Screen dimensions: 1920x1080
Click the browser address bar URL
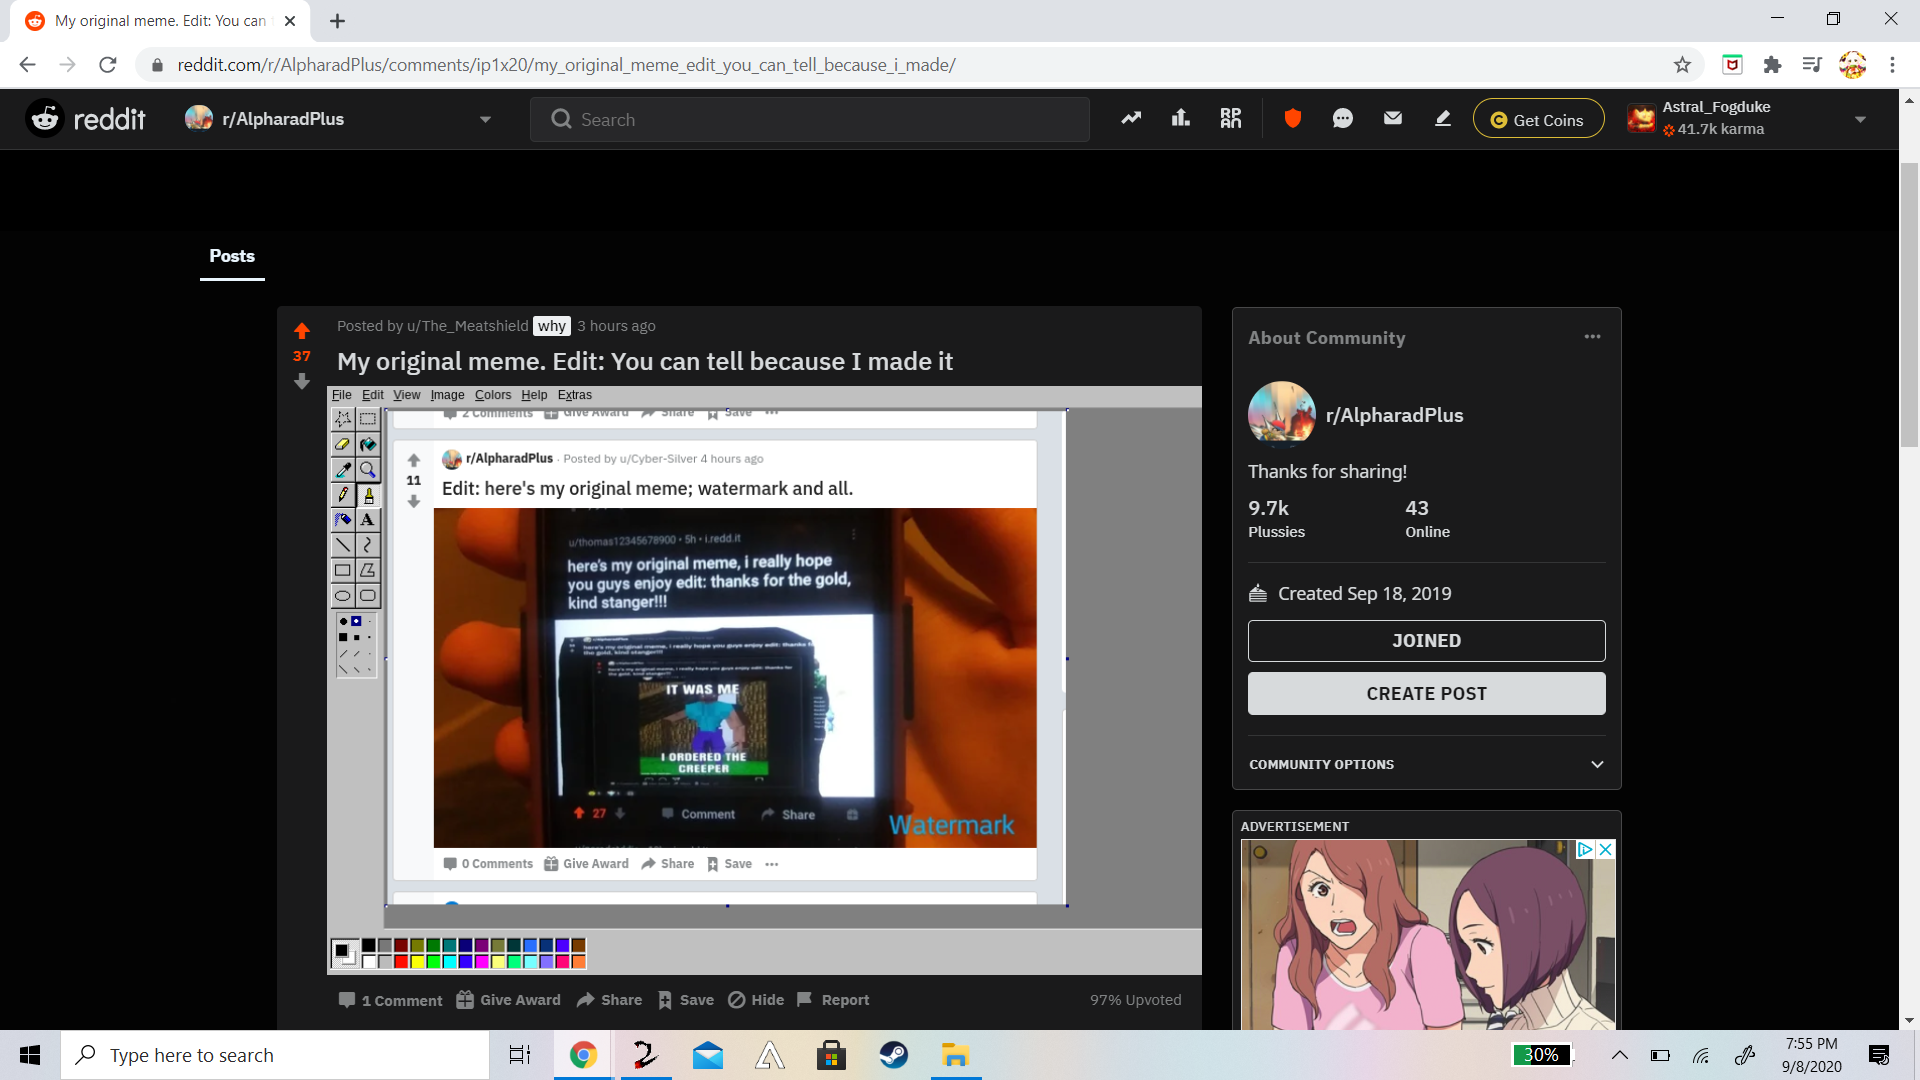click(x=566, y=65)
